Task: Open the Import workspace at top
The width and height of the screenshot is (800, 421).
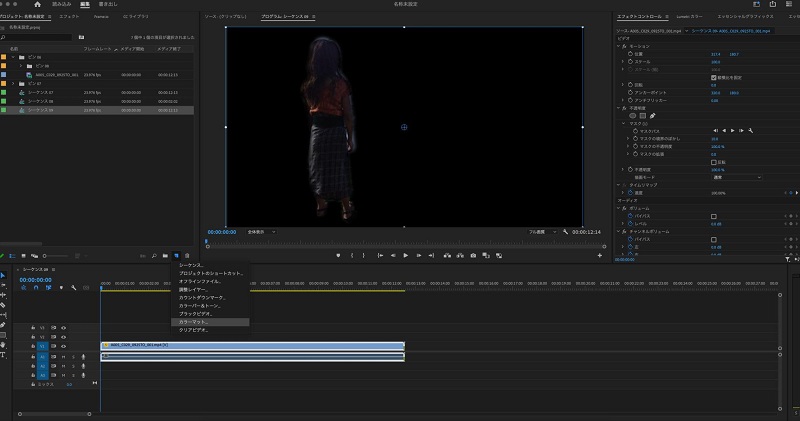Action: (x=62, y=4)
